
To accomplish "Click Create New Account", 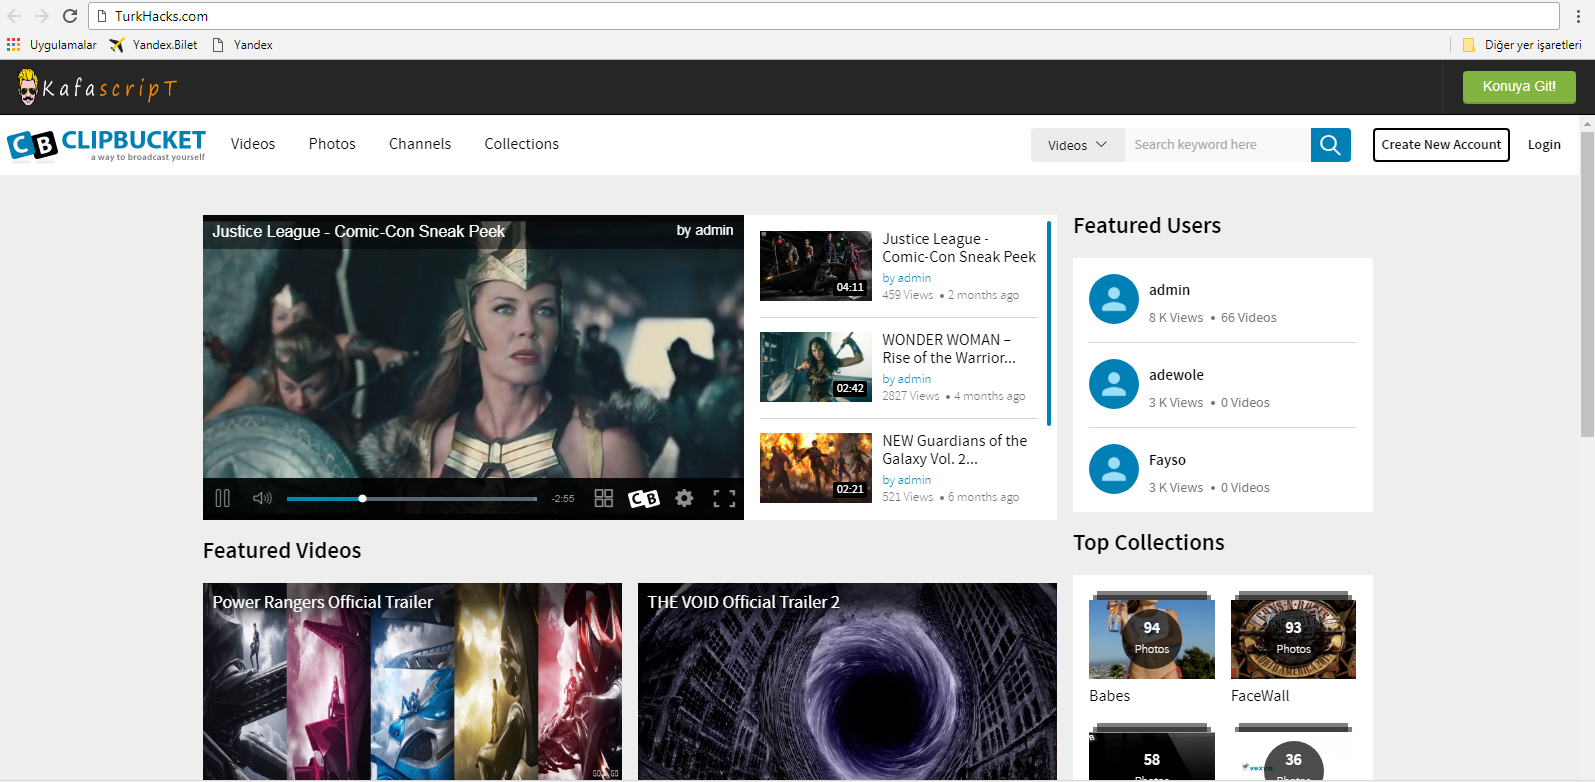I will (1441, 145).
